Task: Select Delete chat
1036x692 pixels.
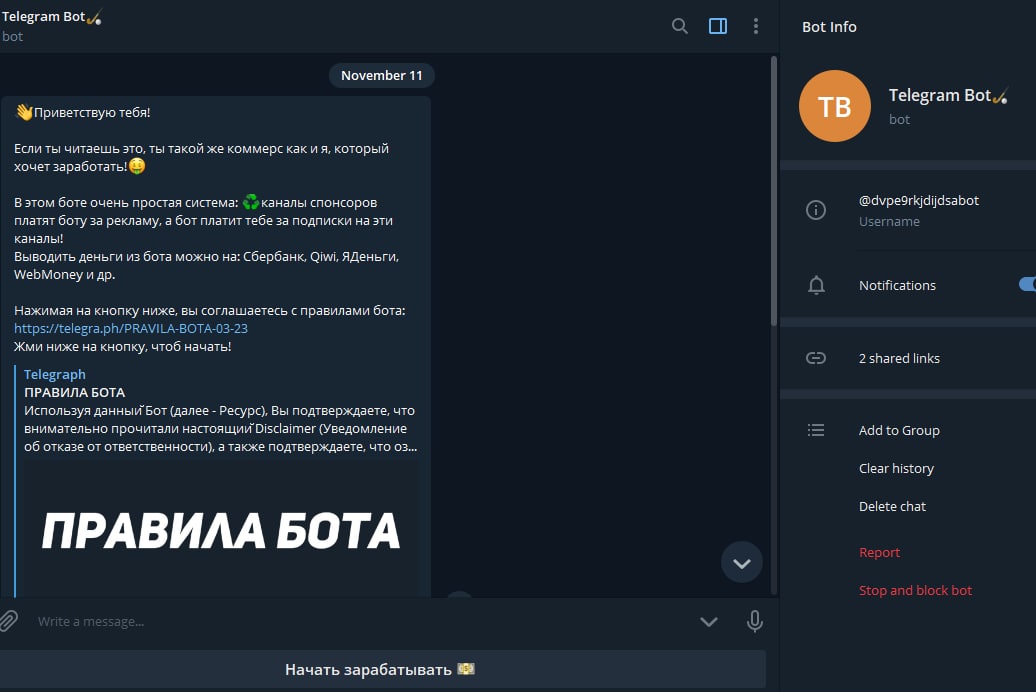Action: pos(892,506)
